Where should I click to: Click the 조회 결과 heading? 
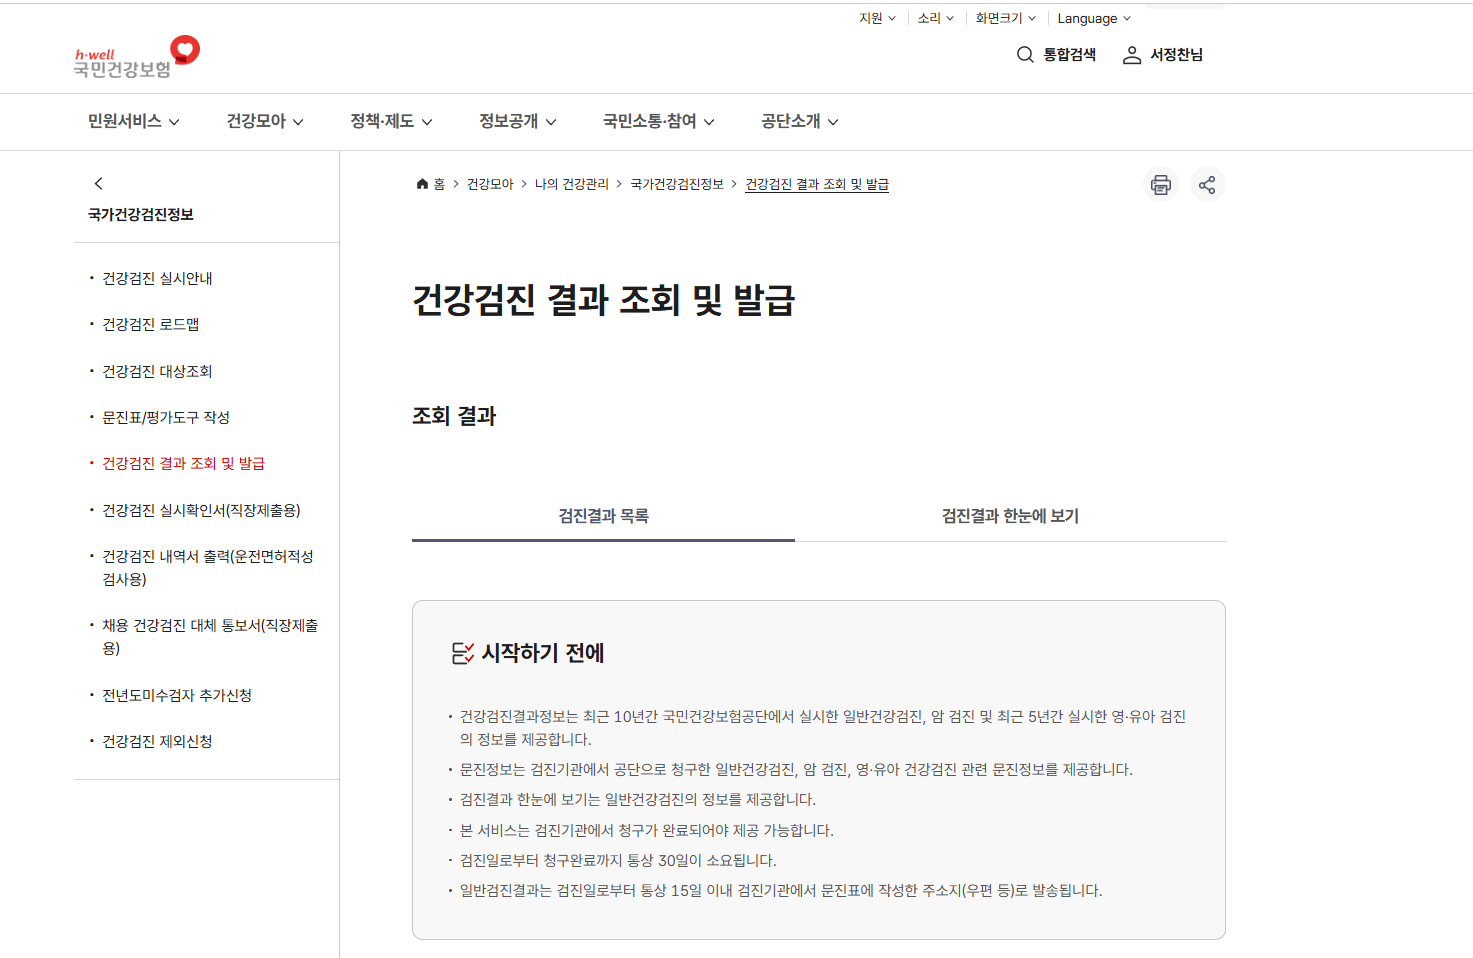[454, 416]
